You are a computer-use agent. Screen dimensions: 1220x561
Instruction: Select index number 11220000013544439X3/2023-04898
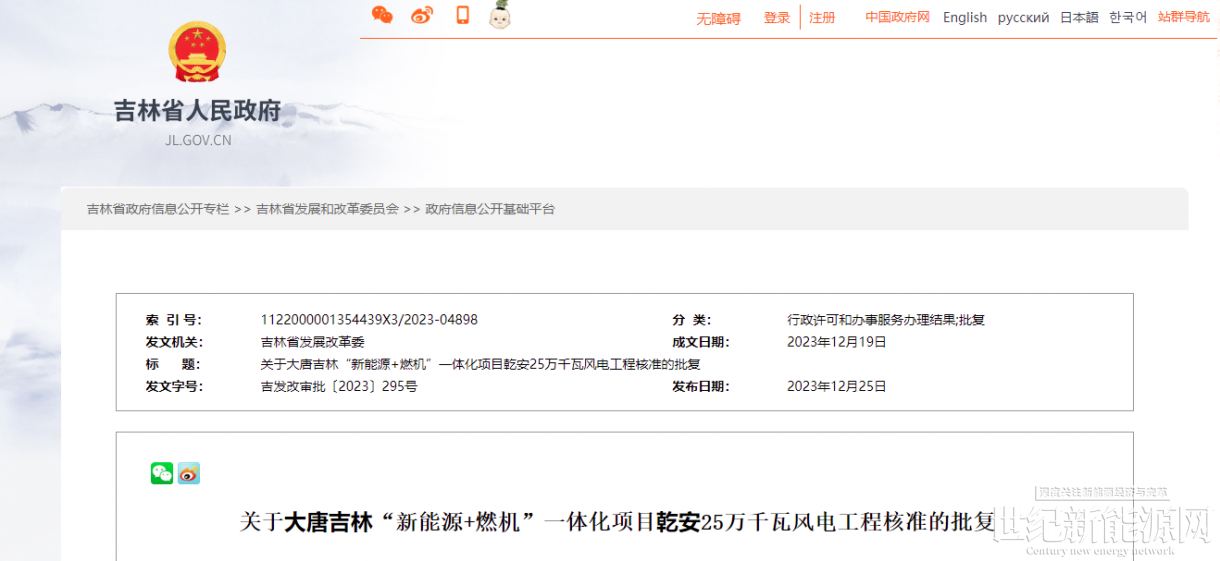369,320
